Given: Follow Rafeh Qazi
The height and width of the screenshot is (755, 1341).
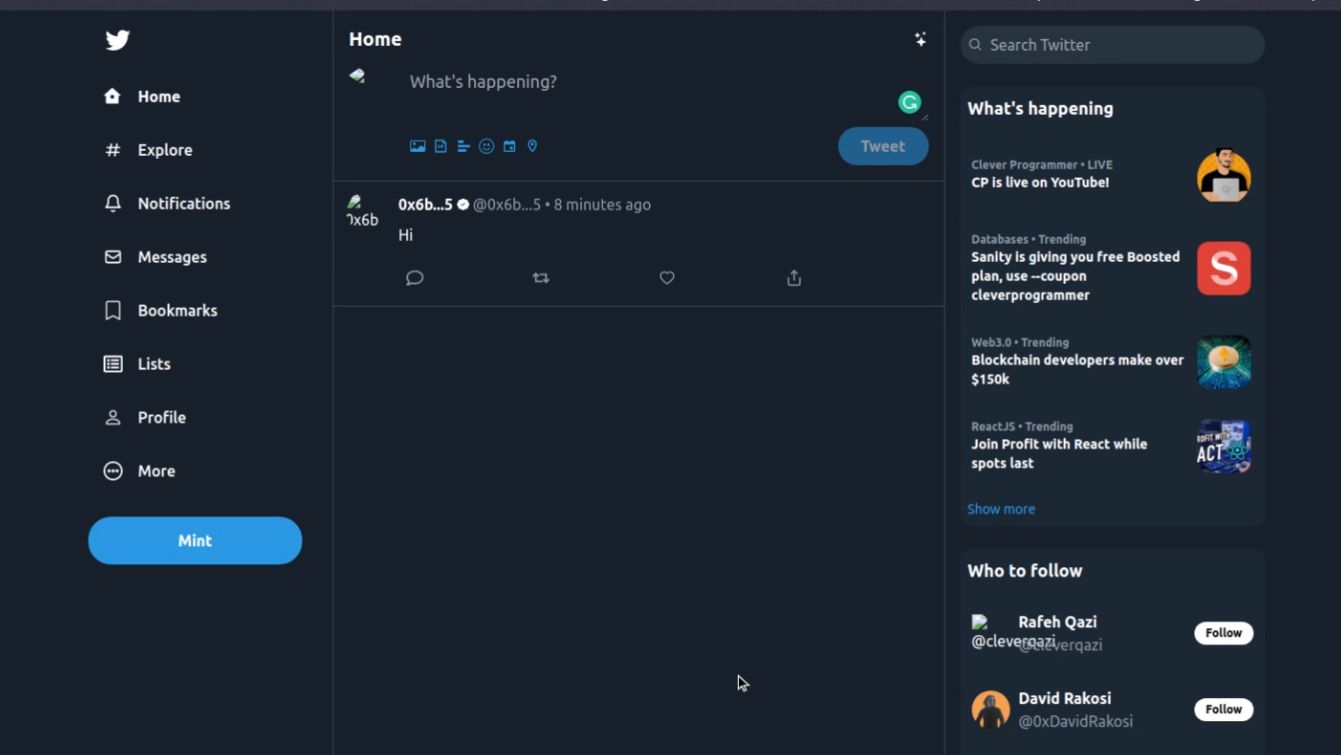Looking at the screenshot, I should (1224, 633).
